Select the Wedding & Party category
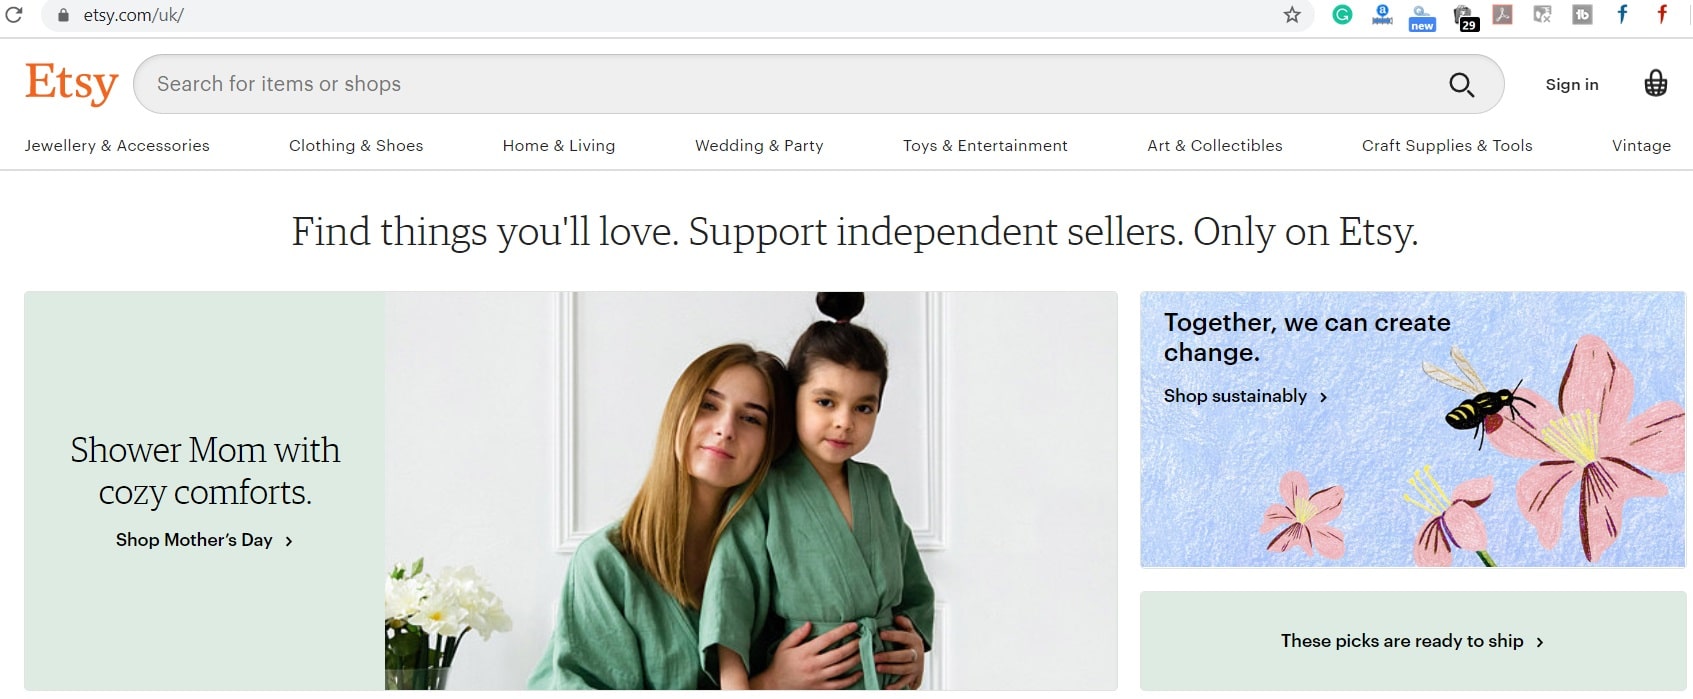Image resolution: width=1693 pixels, height=699 pixels. tap(759, 146)
